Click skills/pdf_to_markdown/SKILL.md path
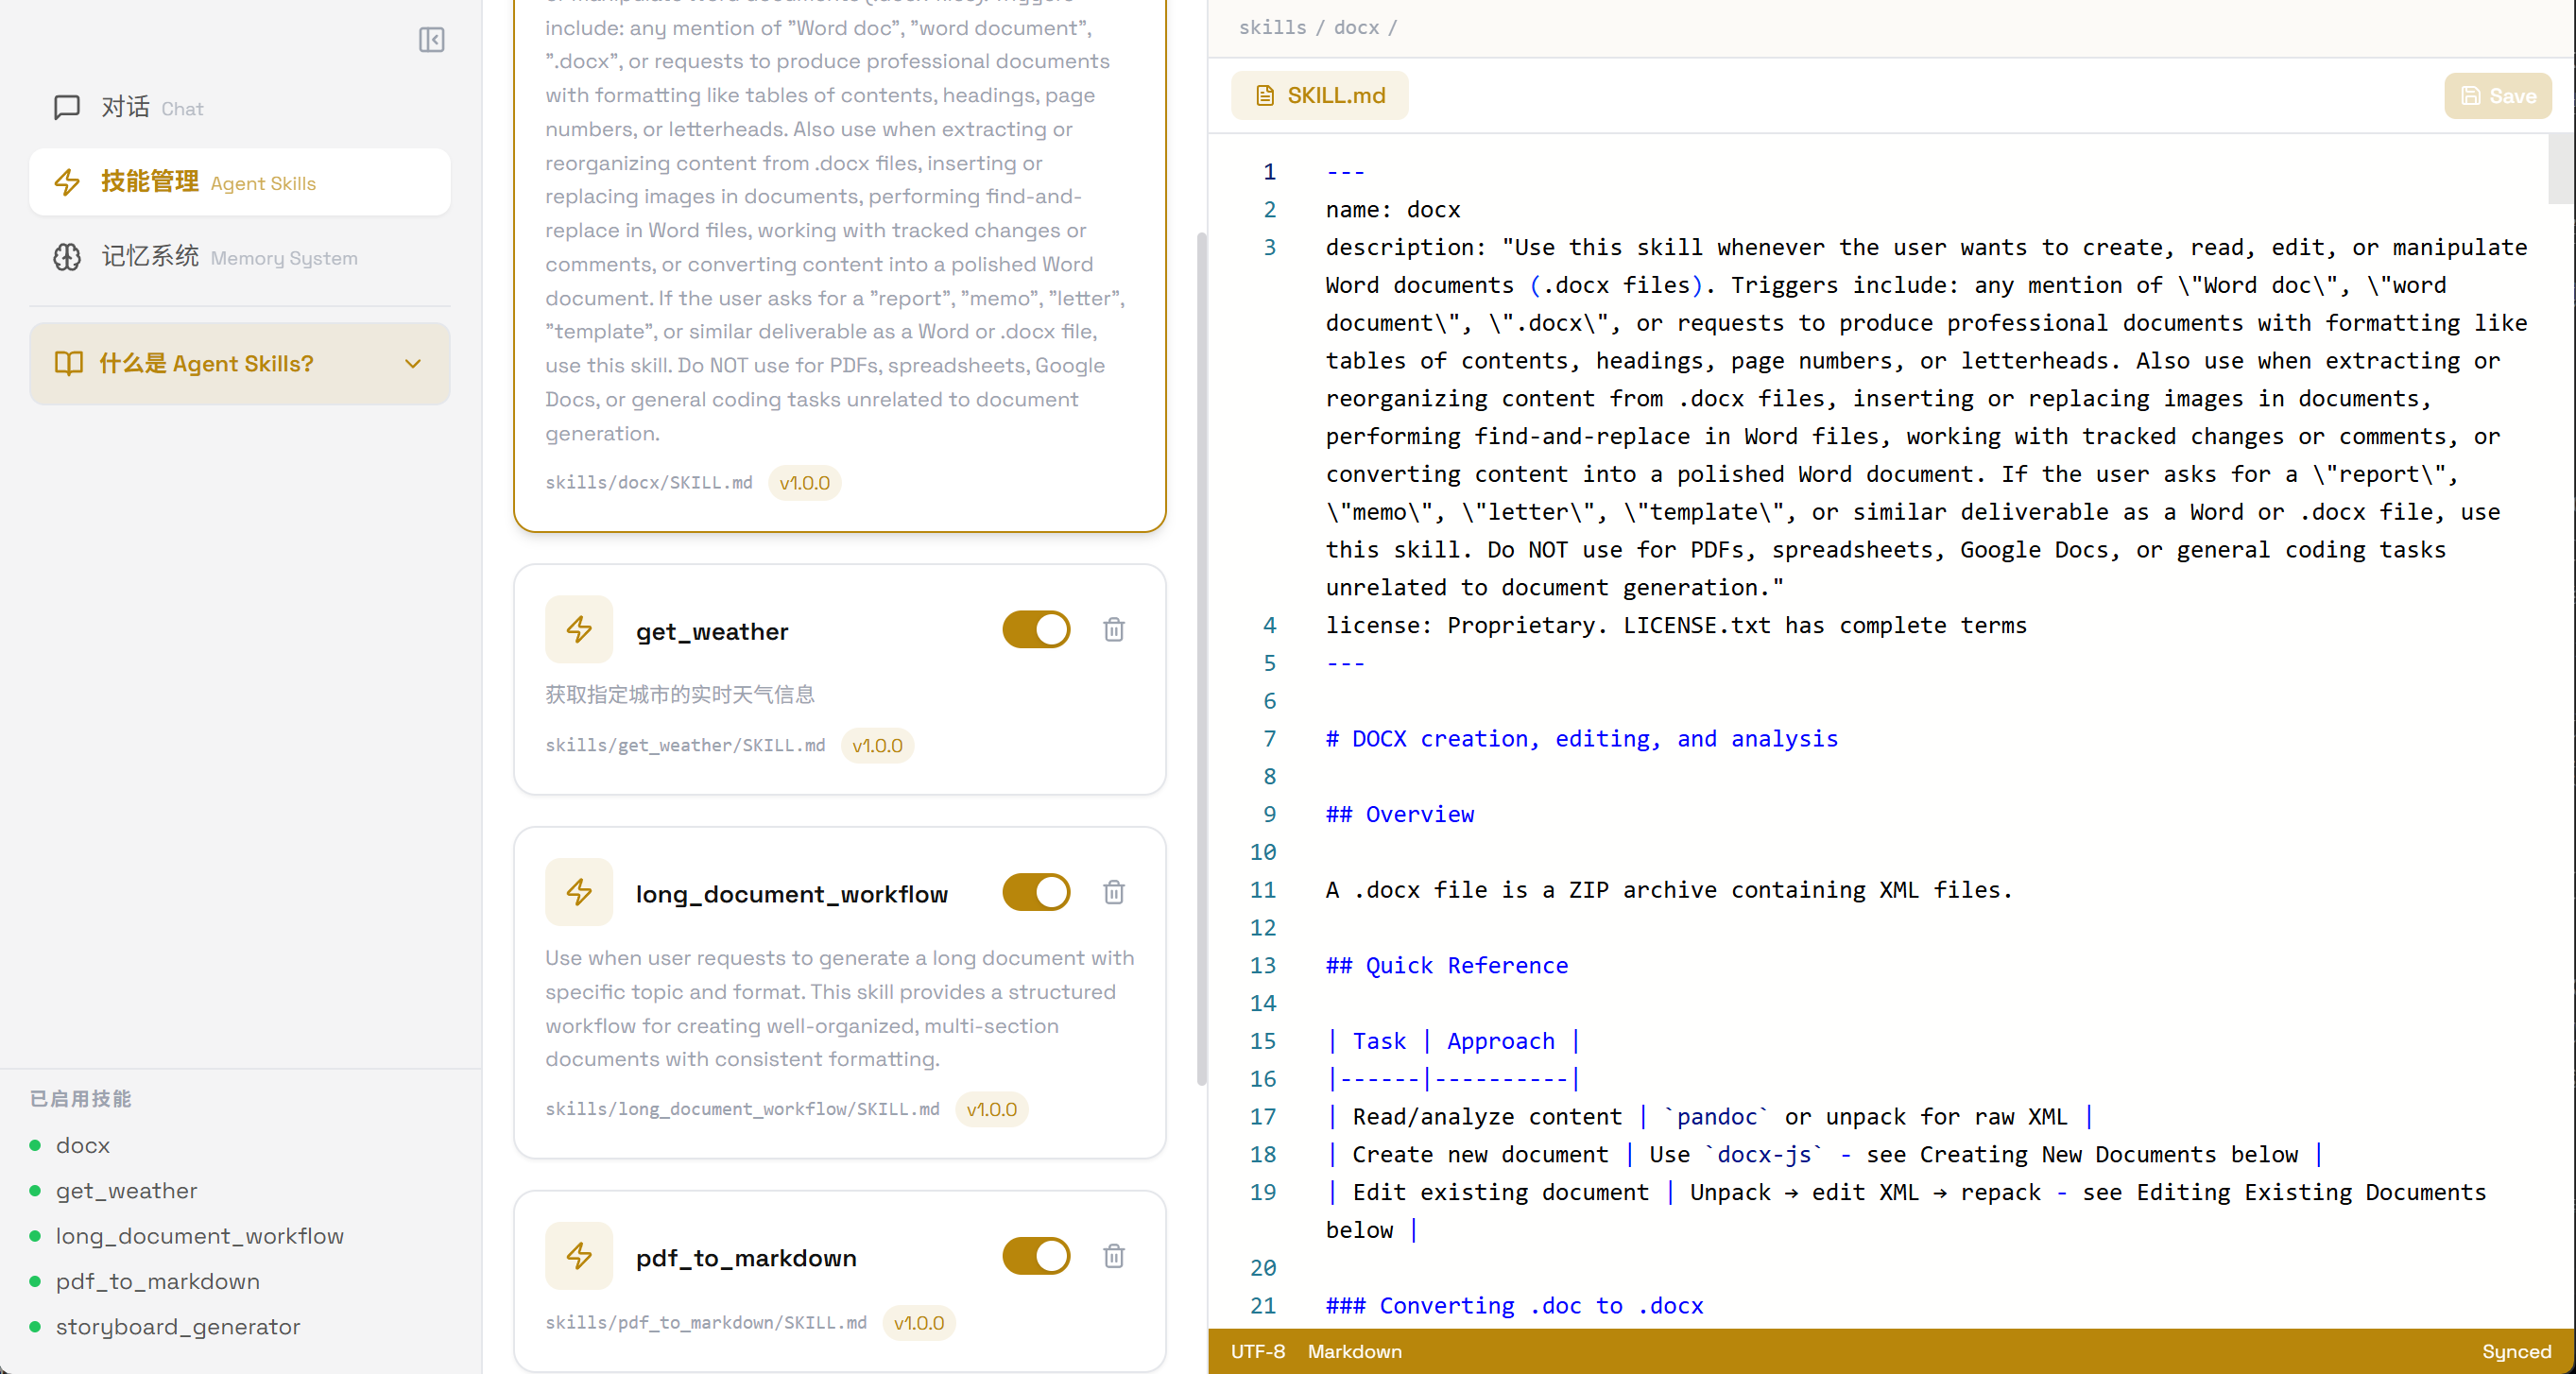 [706, 1322]
